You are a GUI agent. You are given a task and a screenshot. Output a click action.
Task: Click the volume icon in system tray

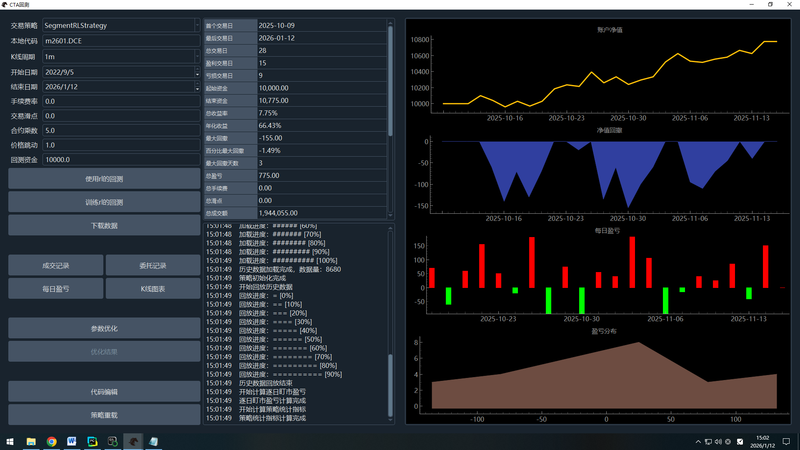[x=718, y=441]
